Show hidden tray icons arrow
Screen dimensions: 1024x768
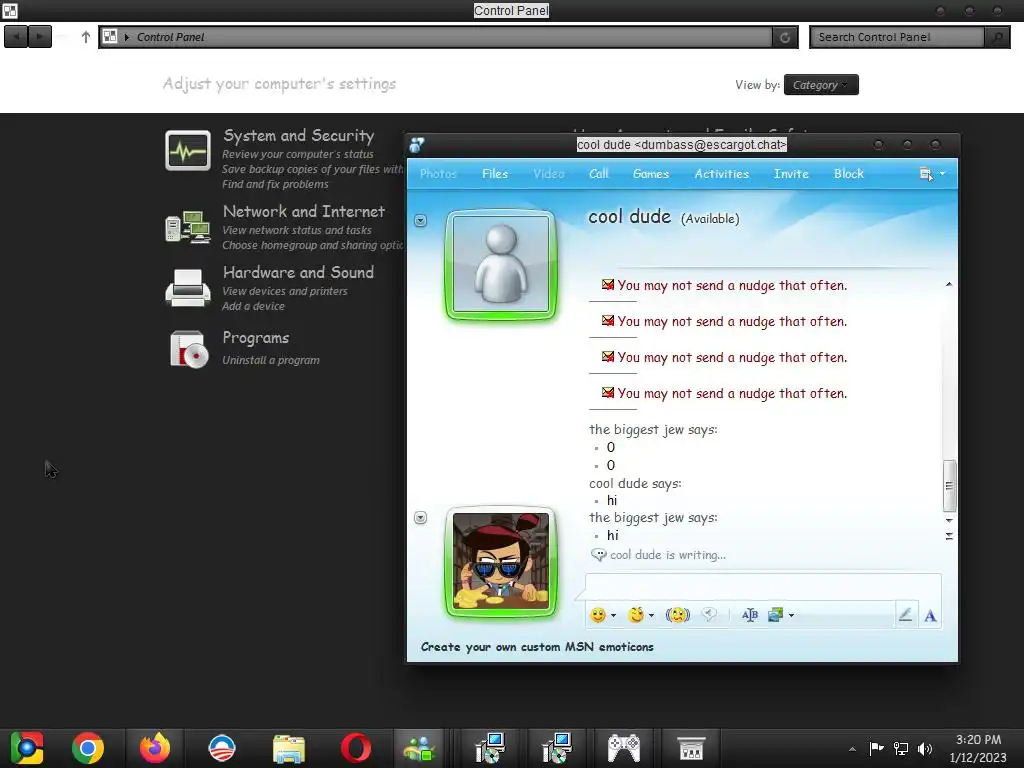852,749
